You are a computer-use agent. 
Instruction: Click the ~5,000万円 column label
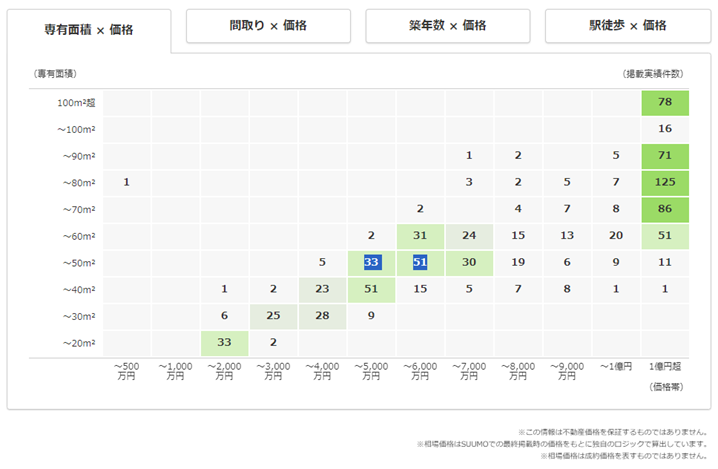pyautogui.click(x=371, y=371)
